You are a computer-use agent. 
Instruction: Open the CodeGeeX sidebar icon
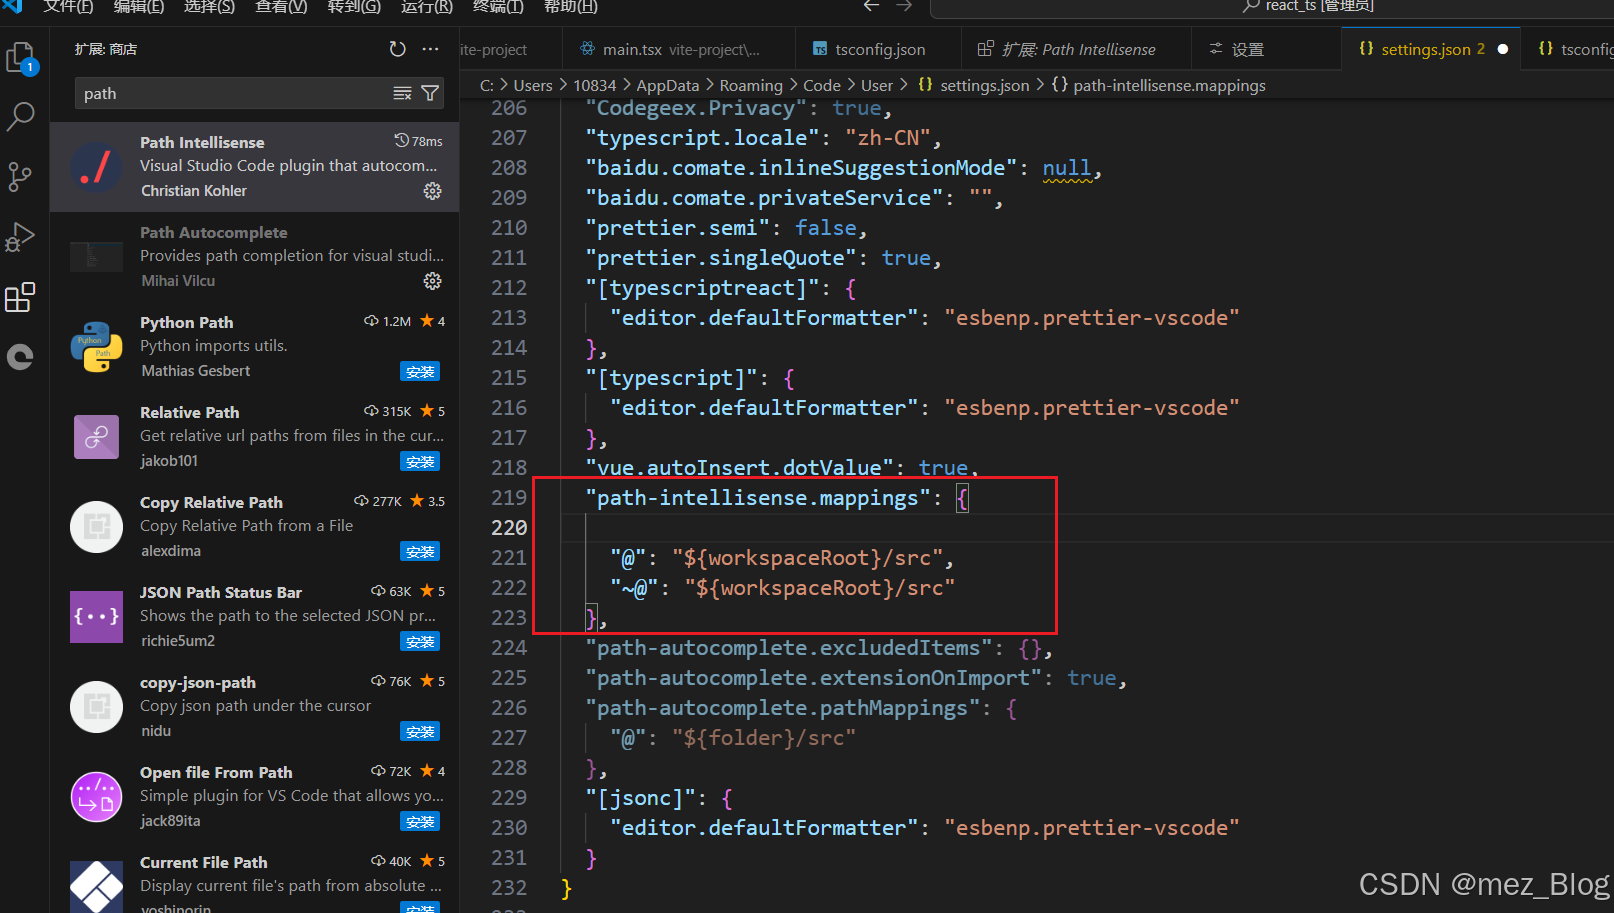tap(21, 357)
